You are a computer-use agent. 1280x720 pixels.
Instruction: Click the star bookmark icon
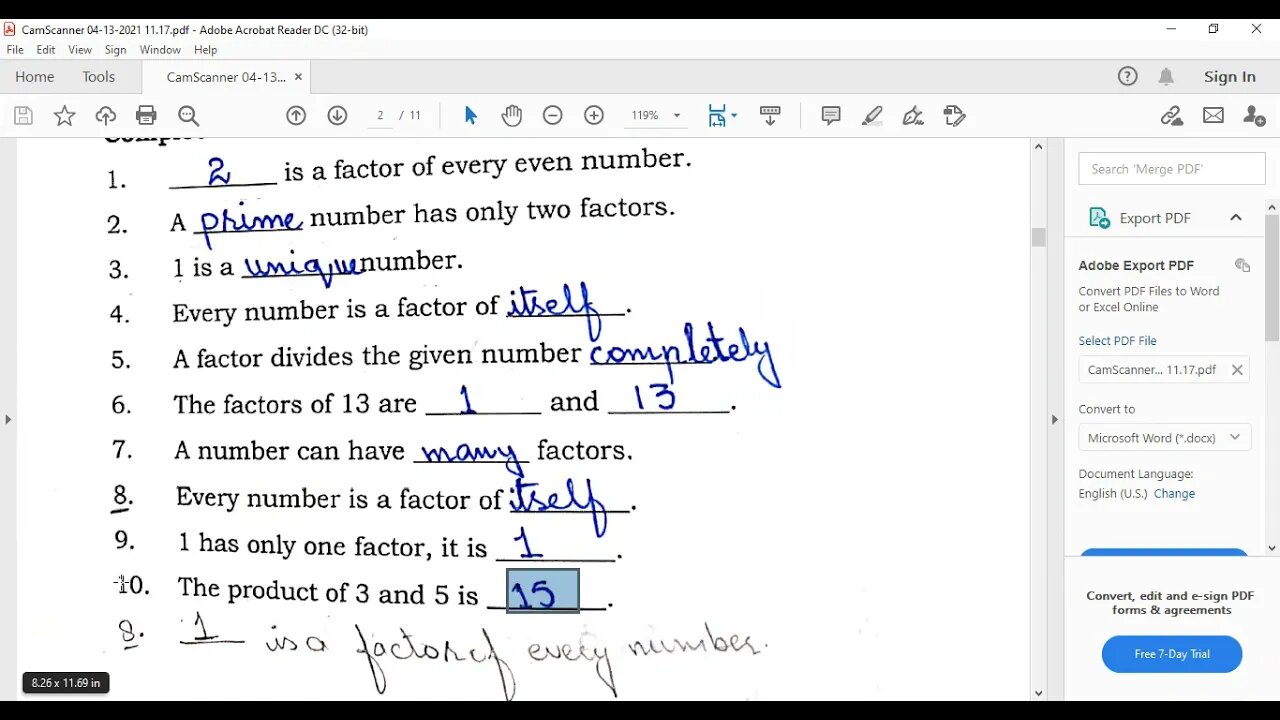click(64, 116)
